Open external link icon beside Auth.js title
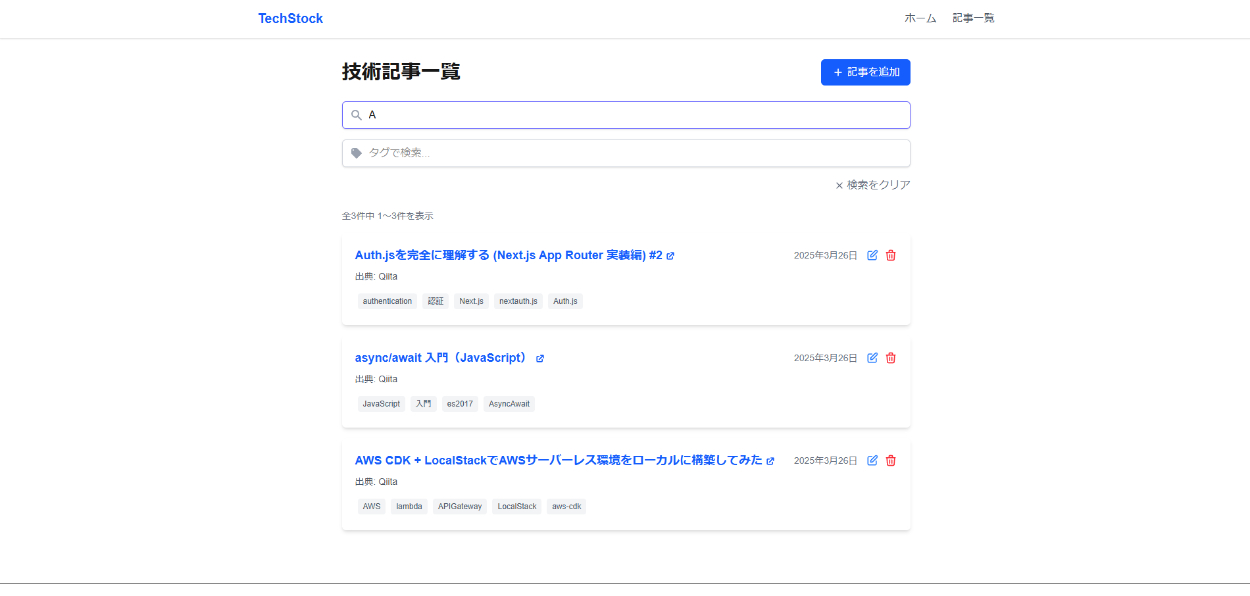 670,256
